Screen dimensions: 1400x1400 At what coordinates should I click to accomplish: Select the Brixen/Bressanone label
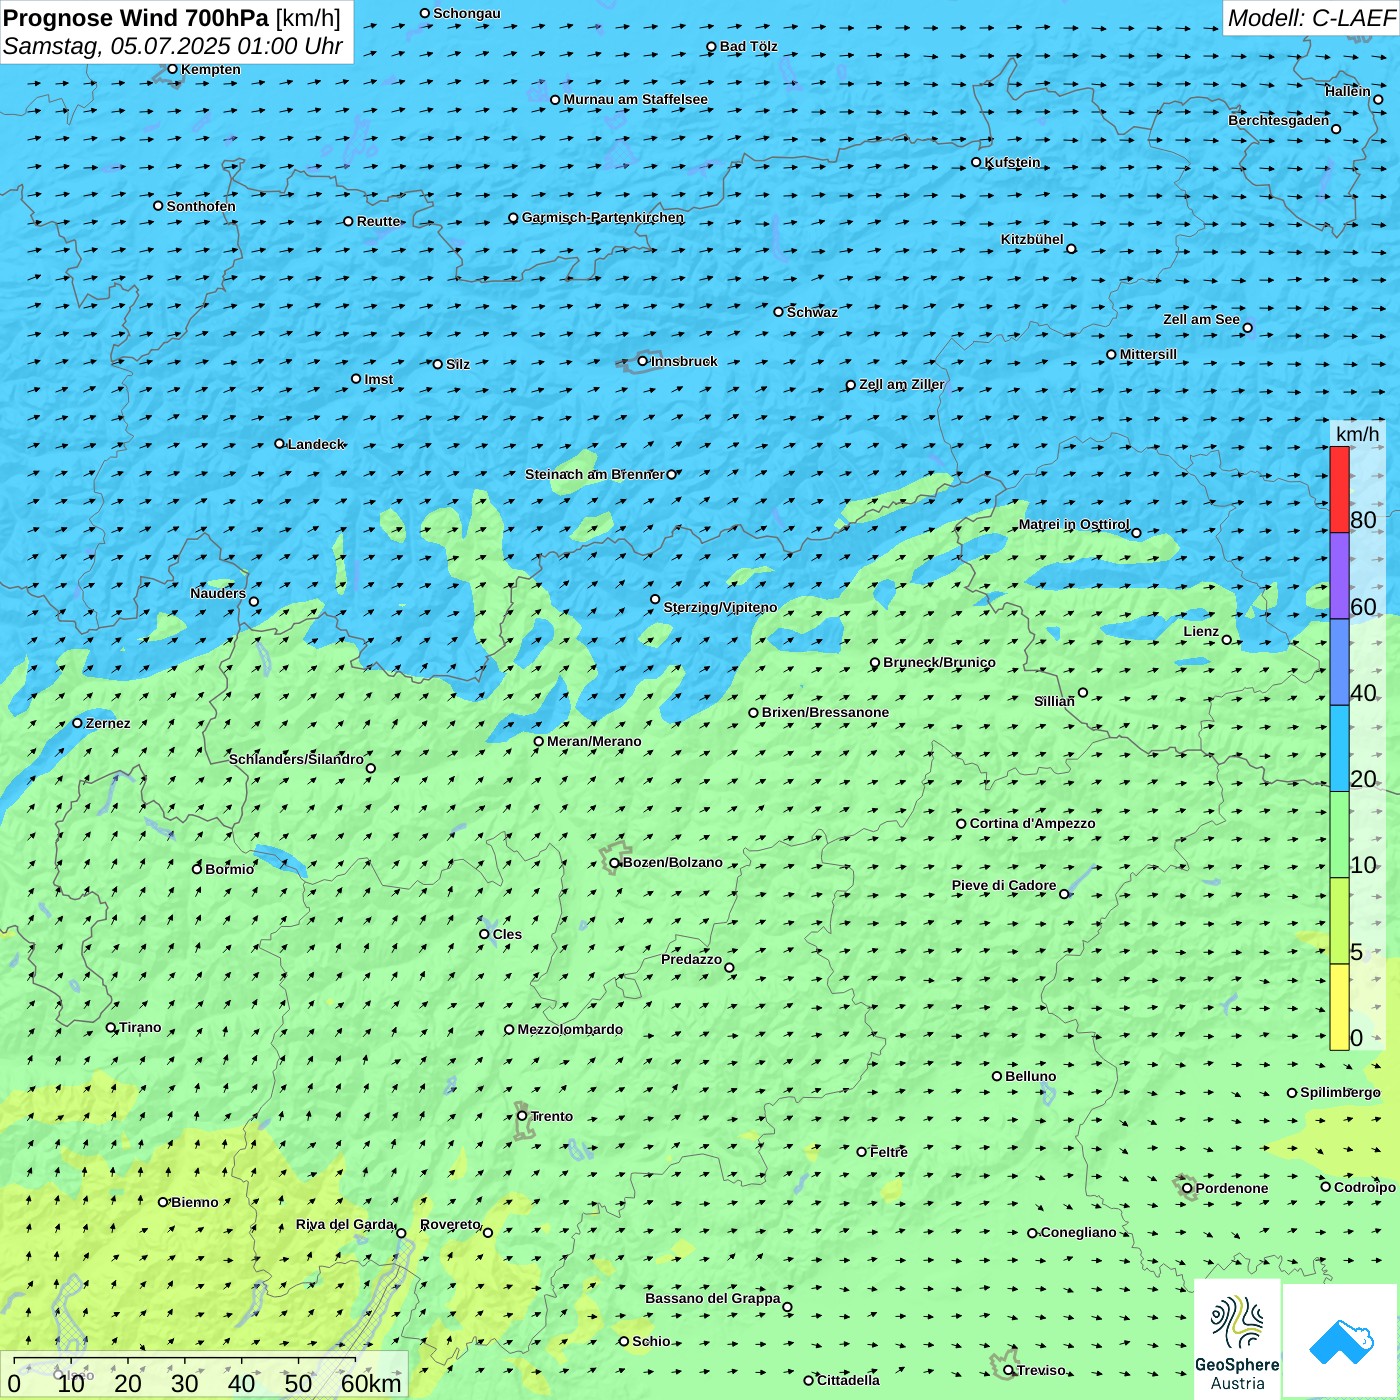(x=825, y=712)
